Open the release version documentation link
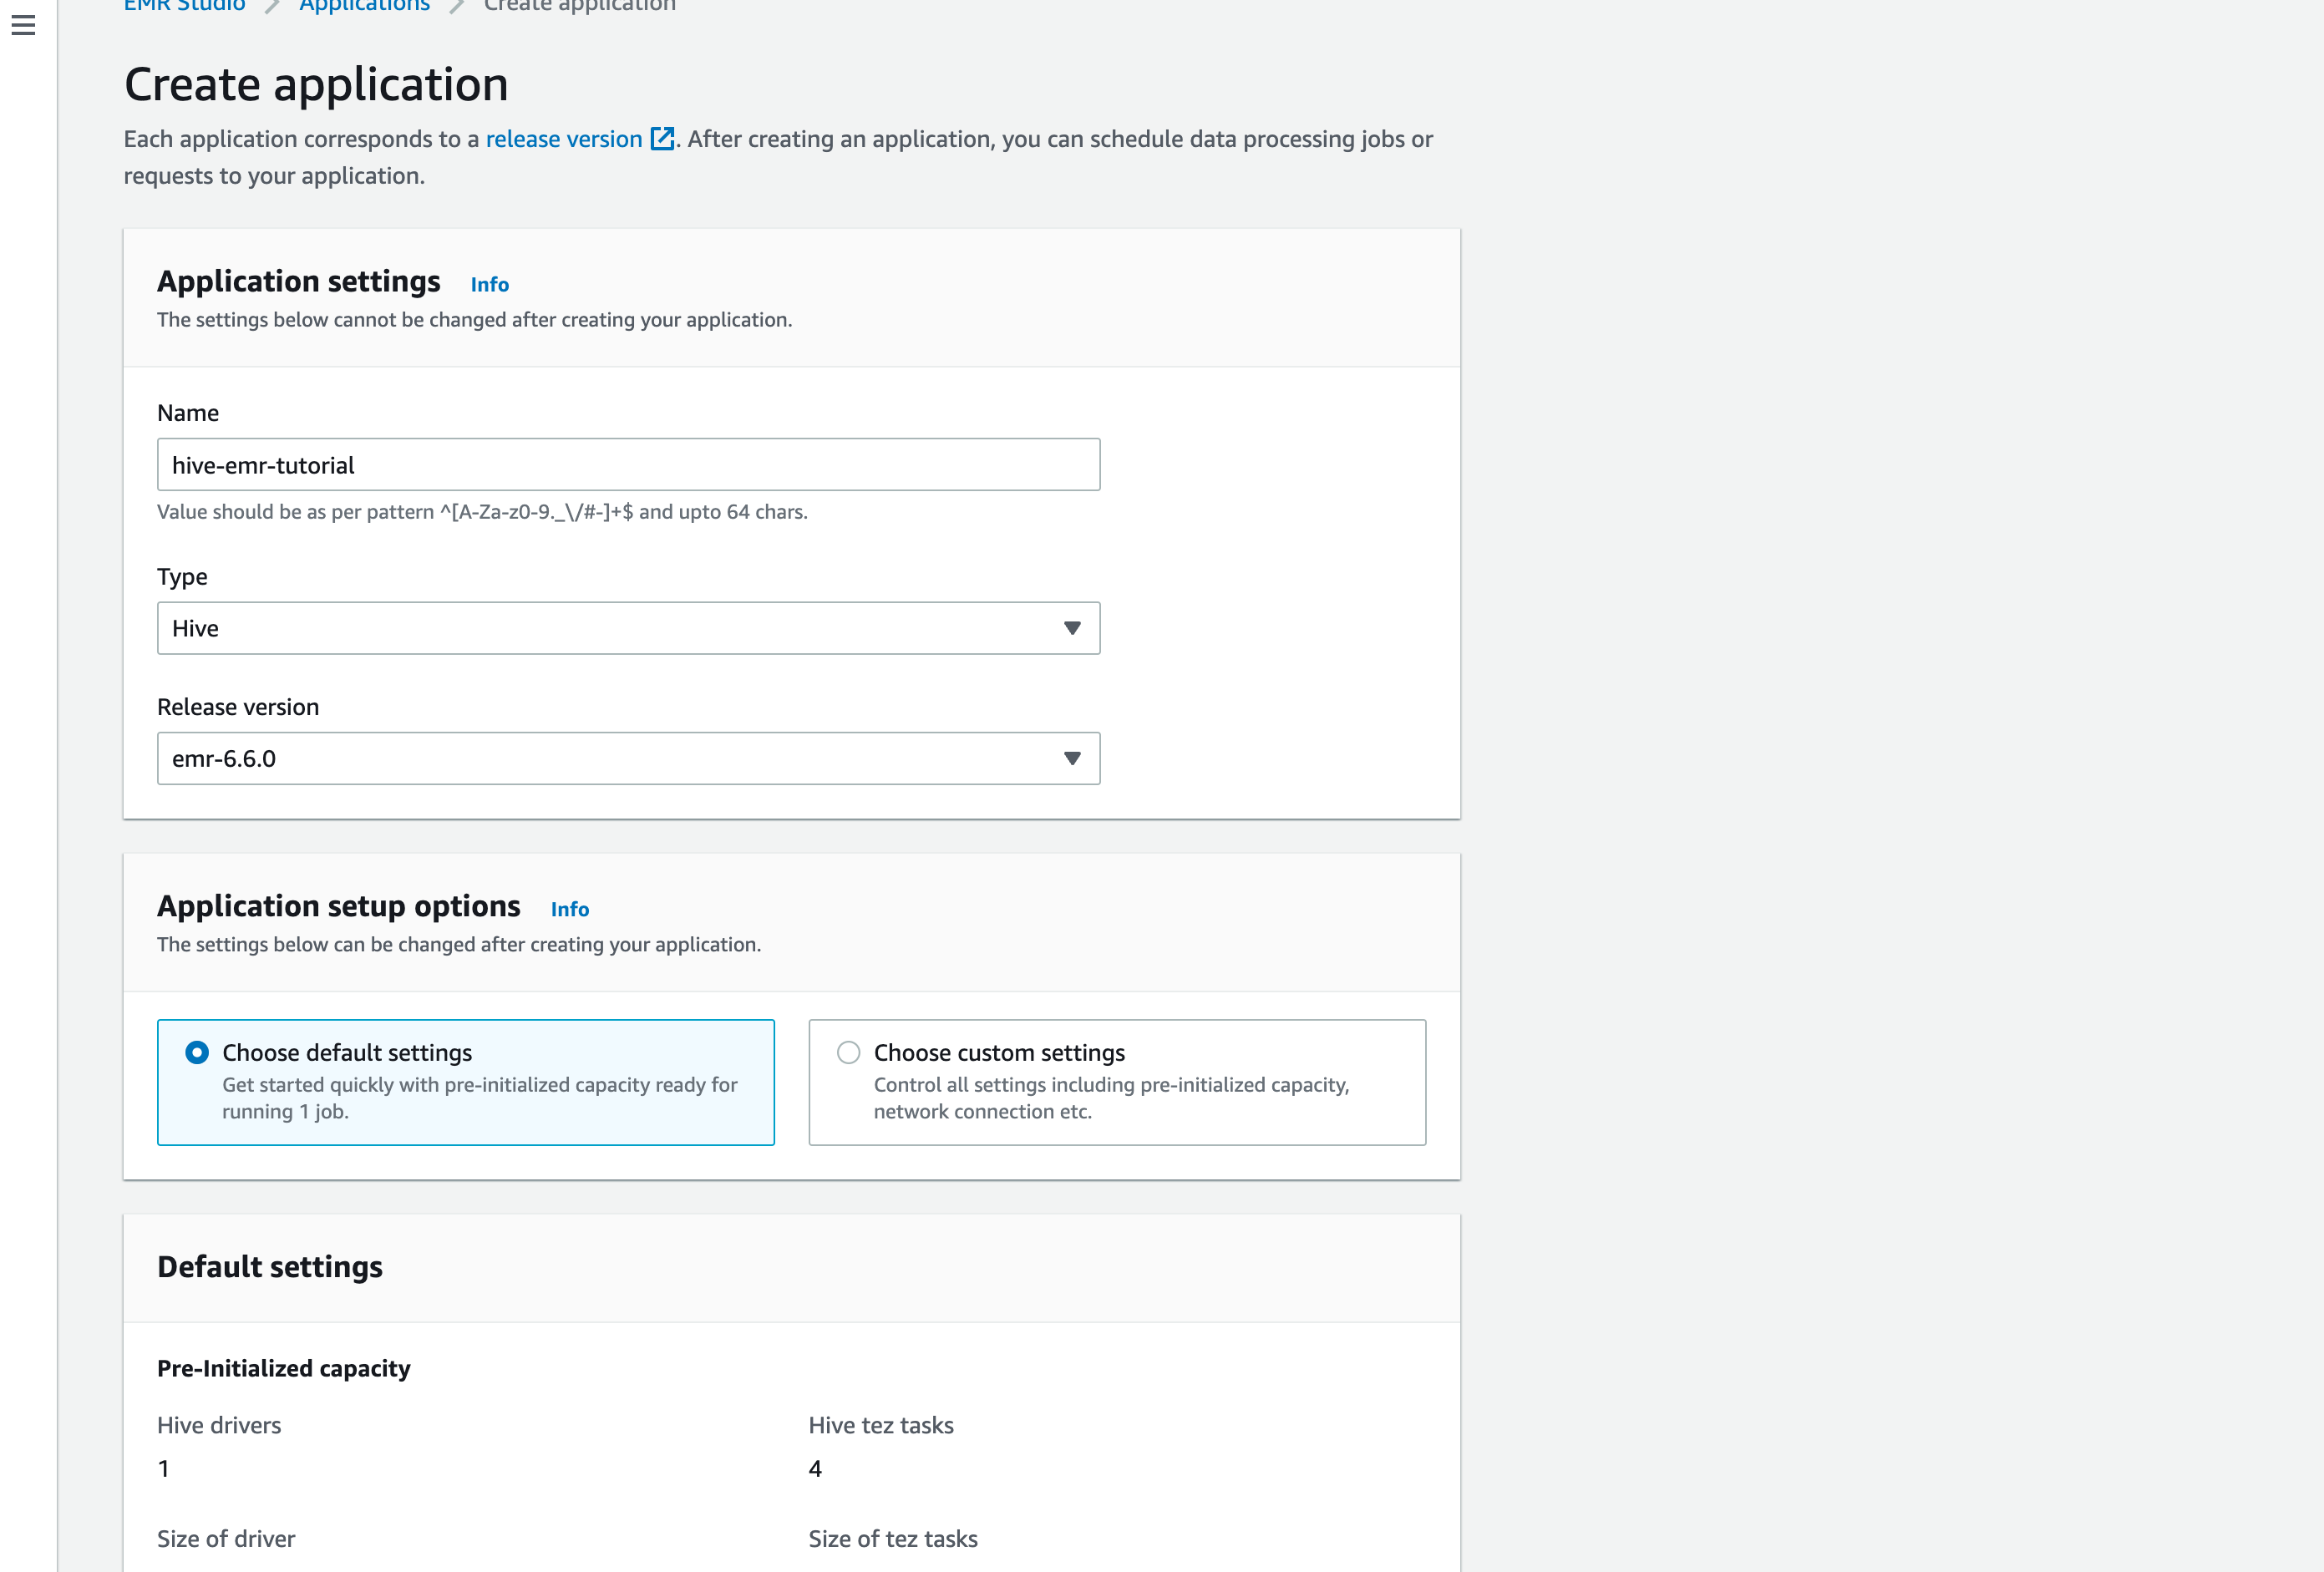Viewport: 2324px width, 1572px height. (x=563, y=139)
